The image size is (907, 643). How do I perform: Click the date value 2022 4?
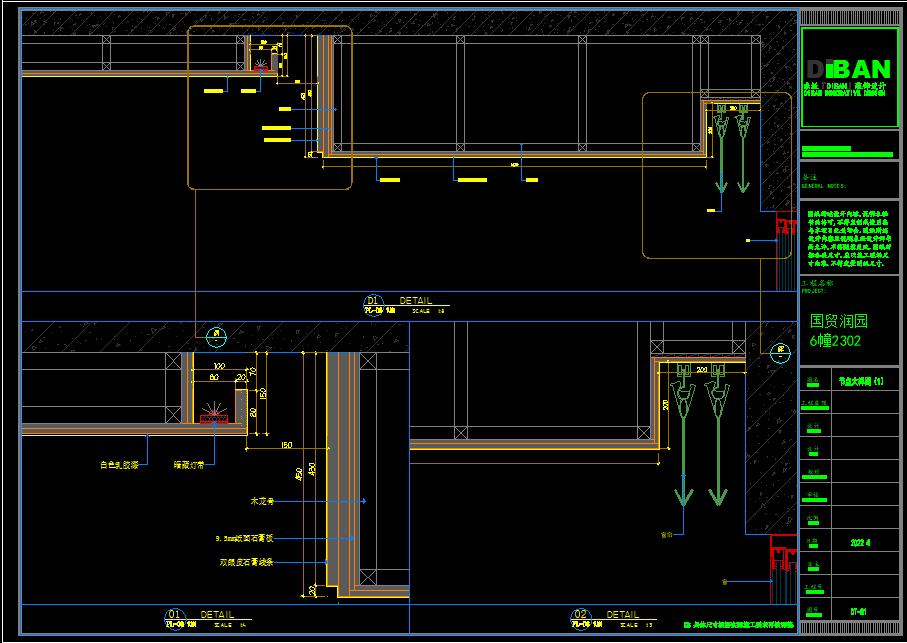(861, 543)
